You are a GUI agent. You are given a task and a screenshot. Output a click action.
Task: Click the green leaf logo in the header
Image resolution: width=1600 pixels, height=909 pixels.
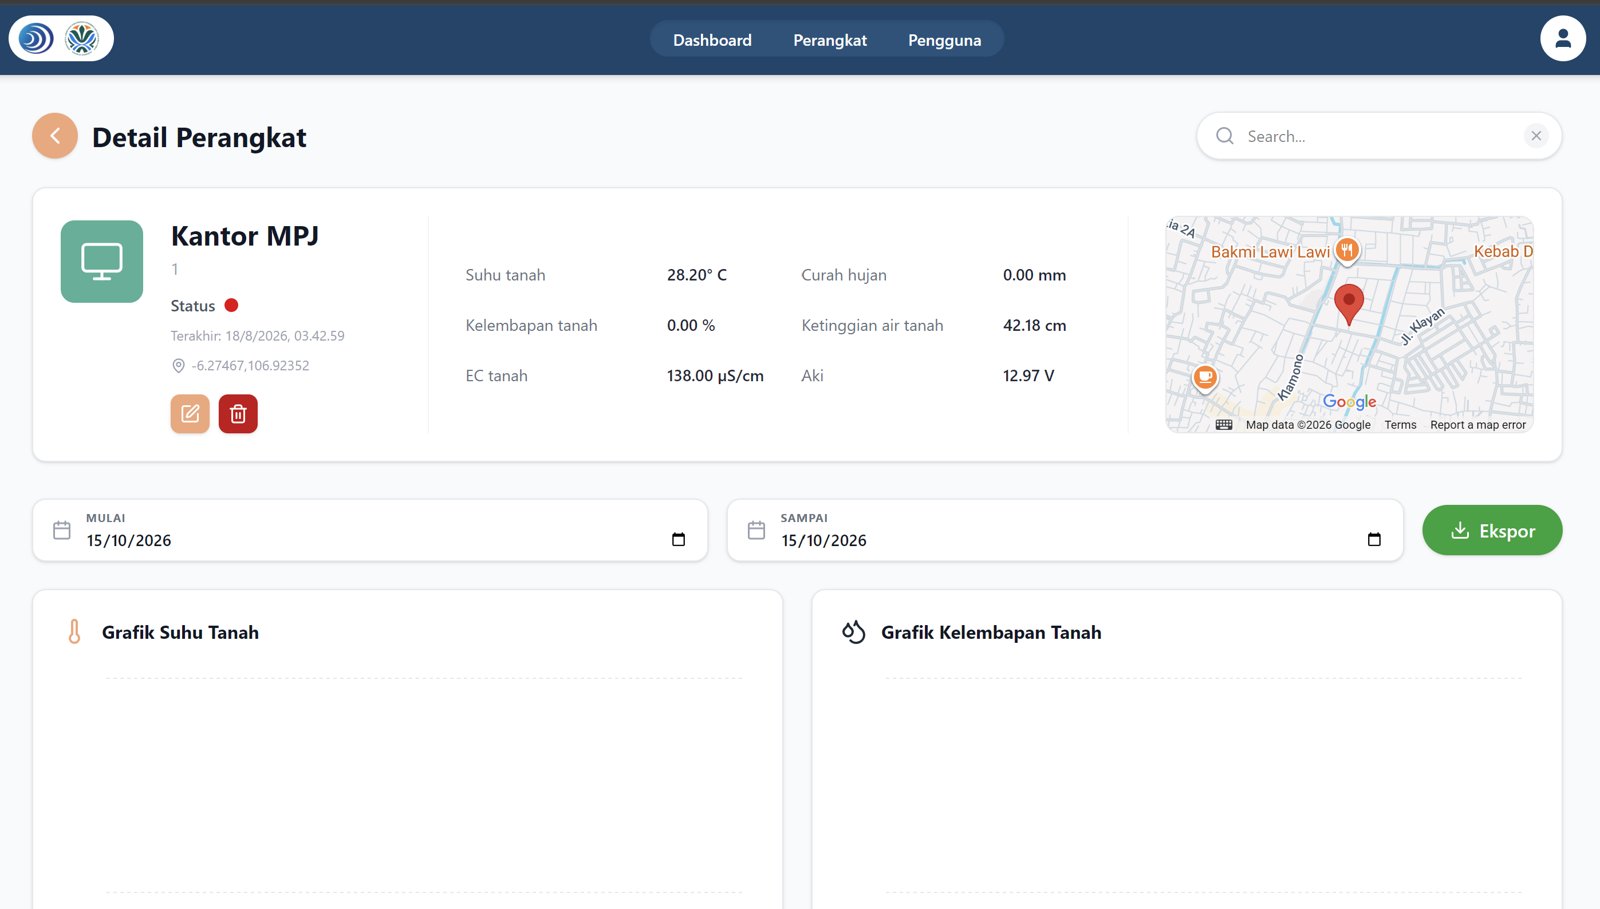tap(82, 39)
